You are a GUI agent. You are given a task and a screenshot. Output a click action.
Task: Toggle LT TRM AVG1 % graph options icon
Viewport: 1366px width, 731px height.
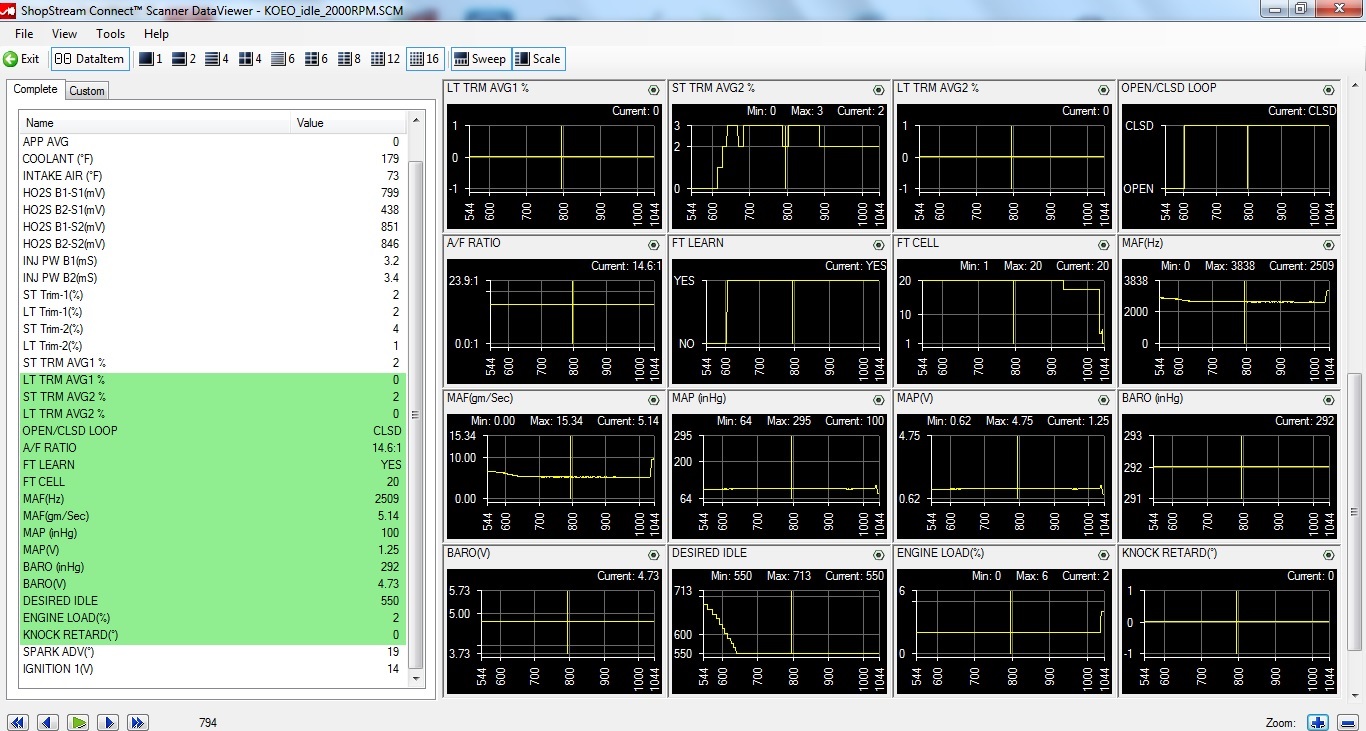point(654,89)
